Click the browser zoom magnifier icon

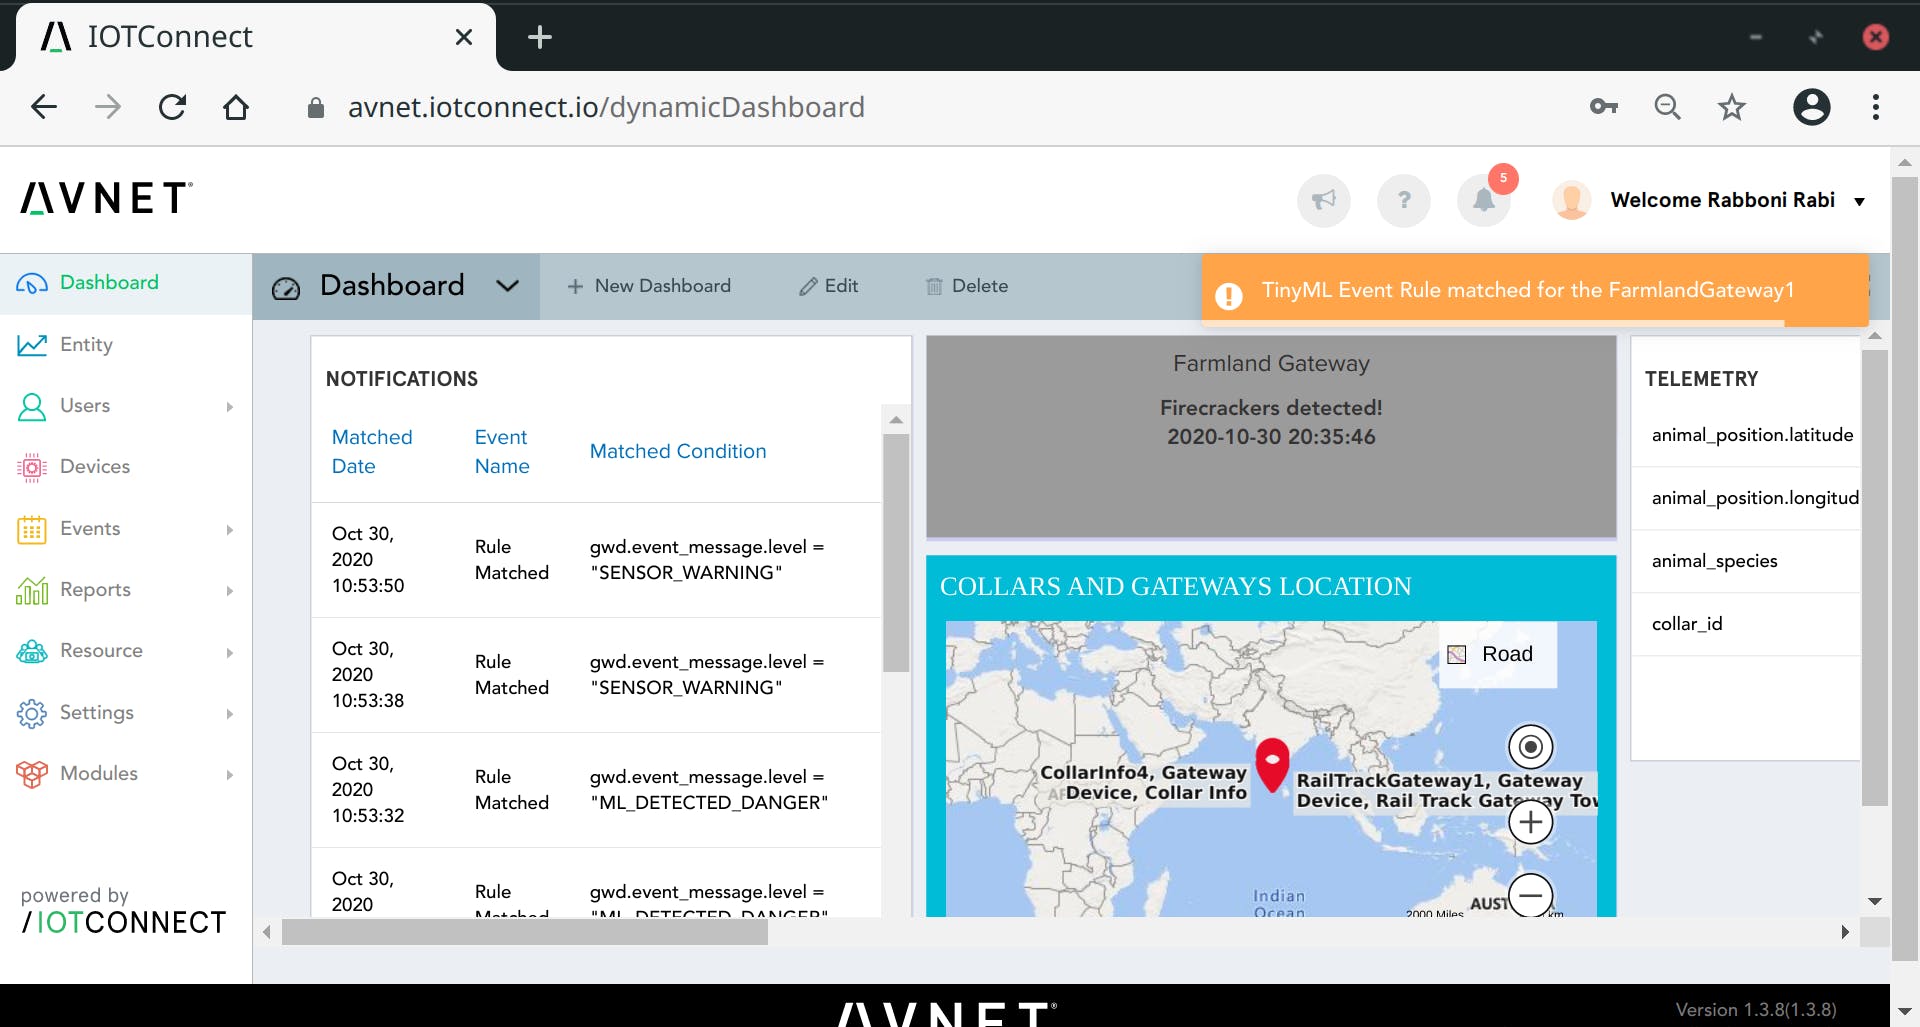1667,106
